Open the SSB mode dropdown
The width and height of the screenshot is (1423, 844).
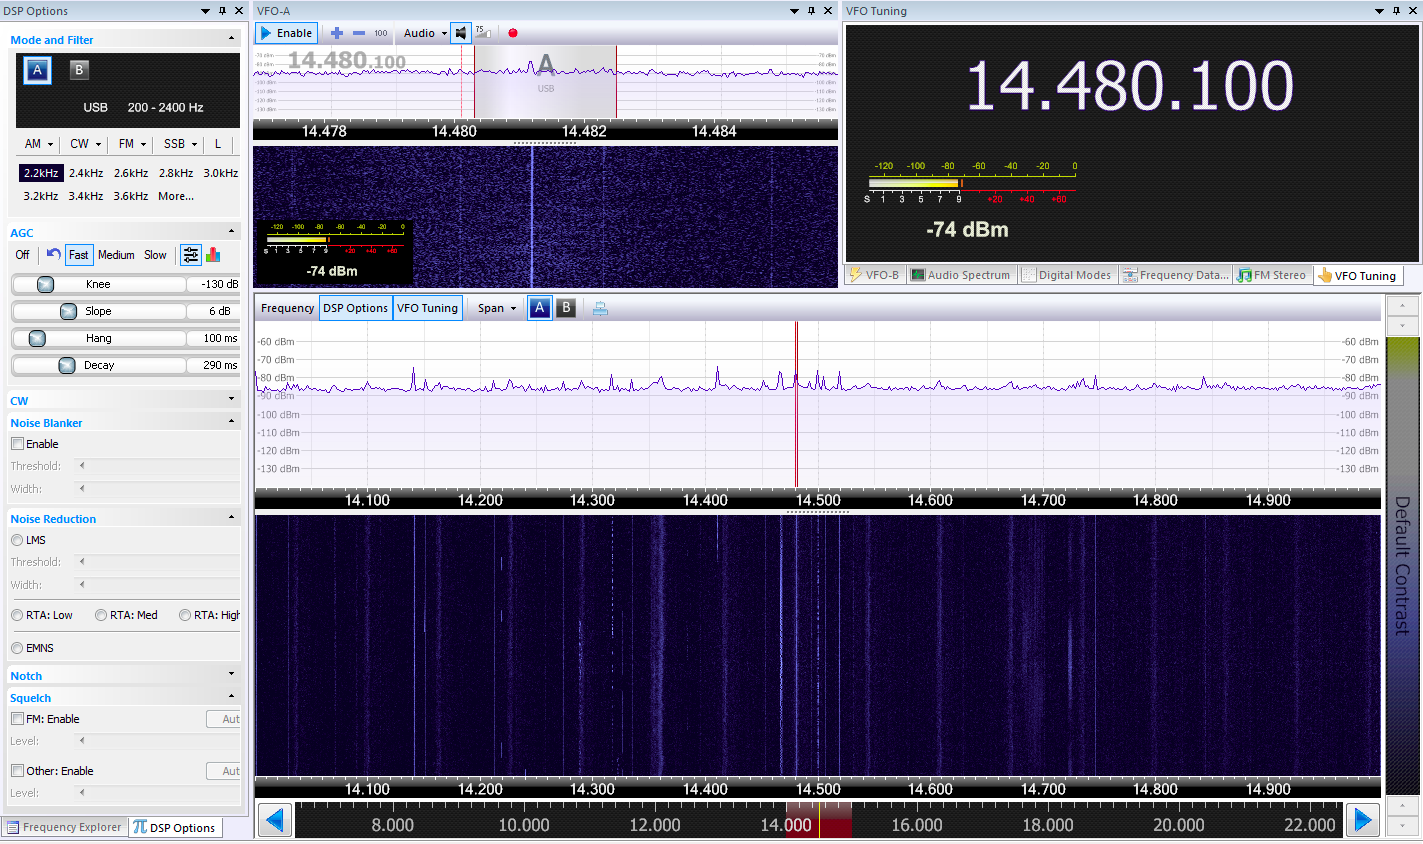(178, 144)
